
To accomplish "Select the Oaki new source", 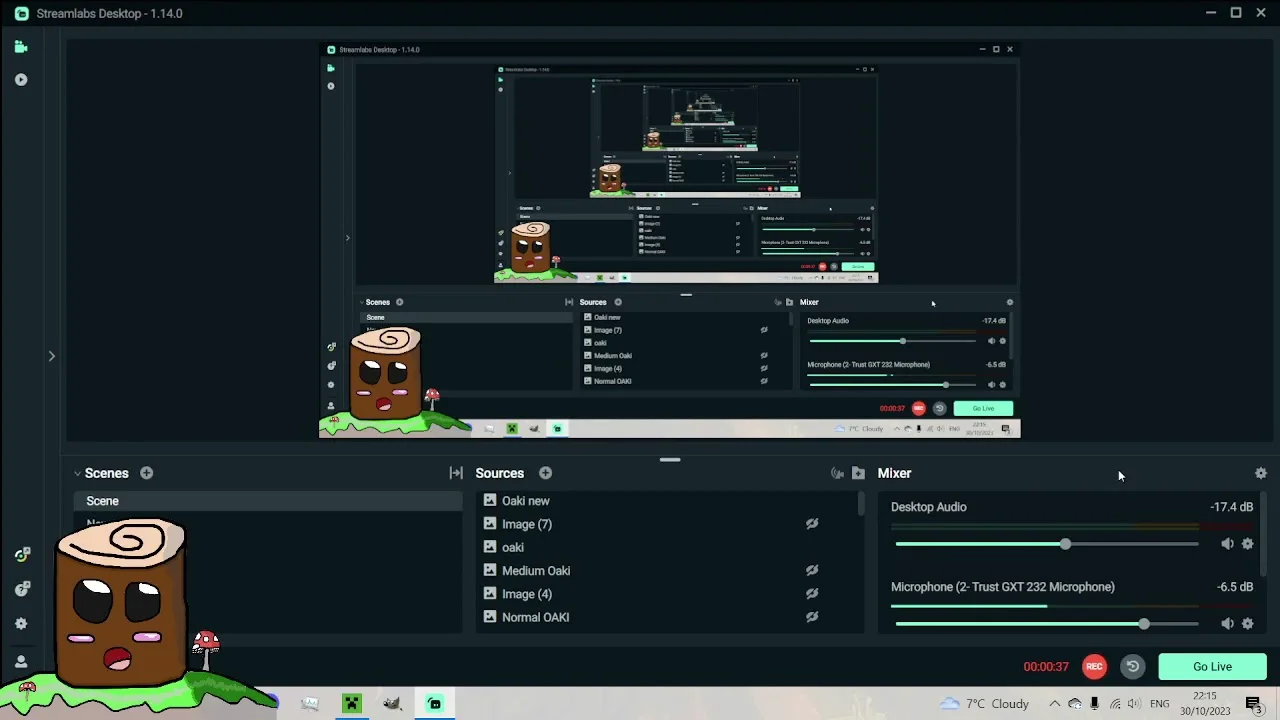I will [525, 501].
